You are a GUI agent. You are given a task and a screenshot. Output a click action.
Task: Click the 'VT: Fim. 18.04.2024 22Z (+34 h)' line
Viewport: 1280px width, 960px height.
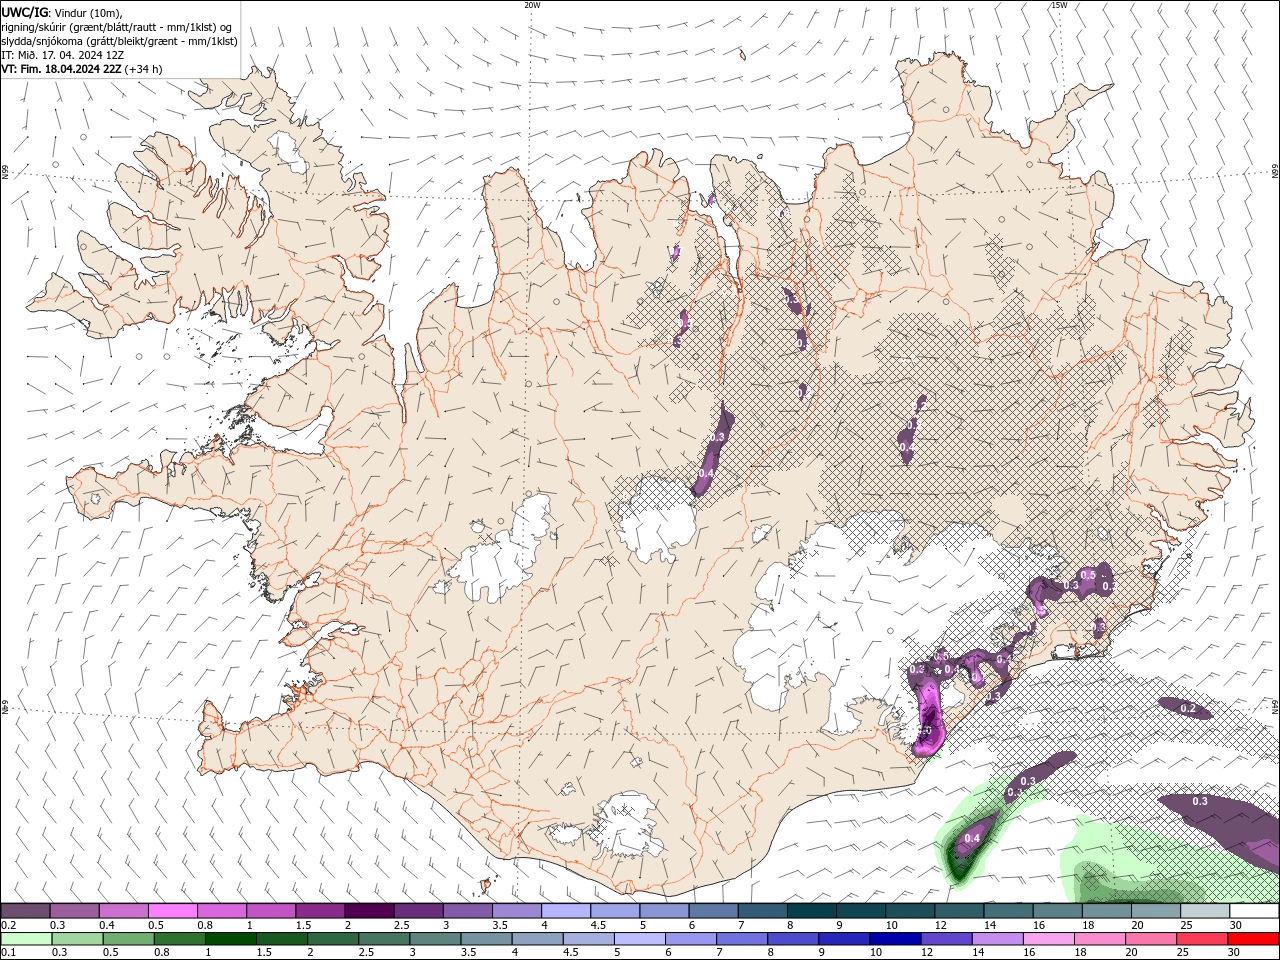pos(82,69)
